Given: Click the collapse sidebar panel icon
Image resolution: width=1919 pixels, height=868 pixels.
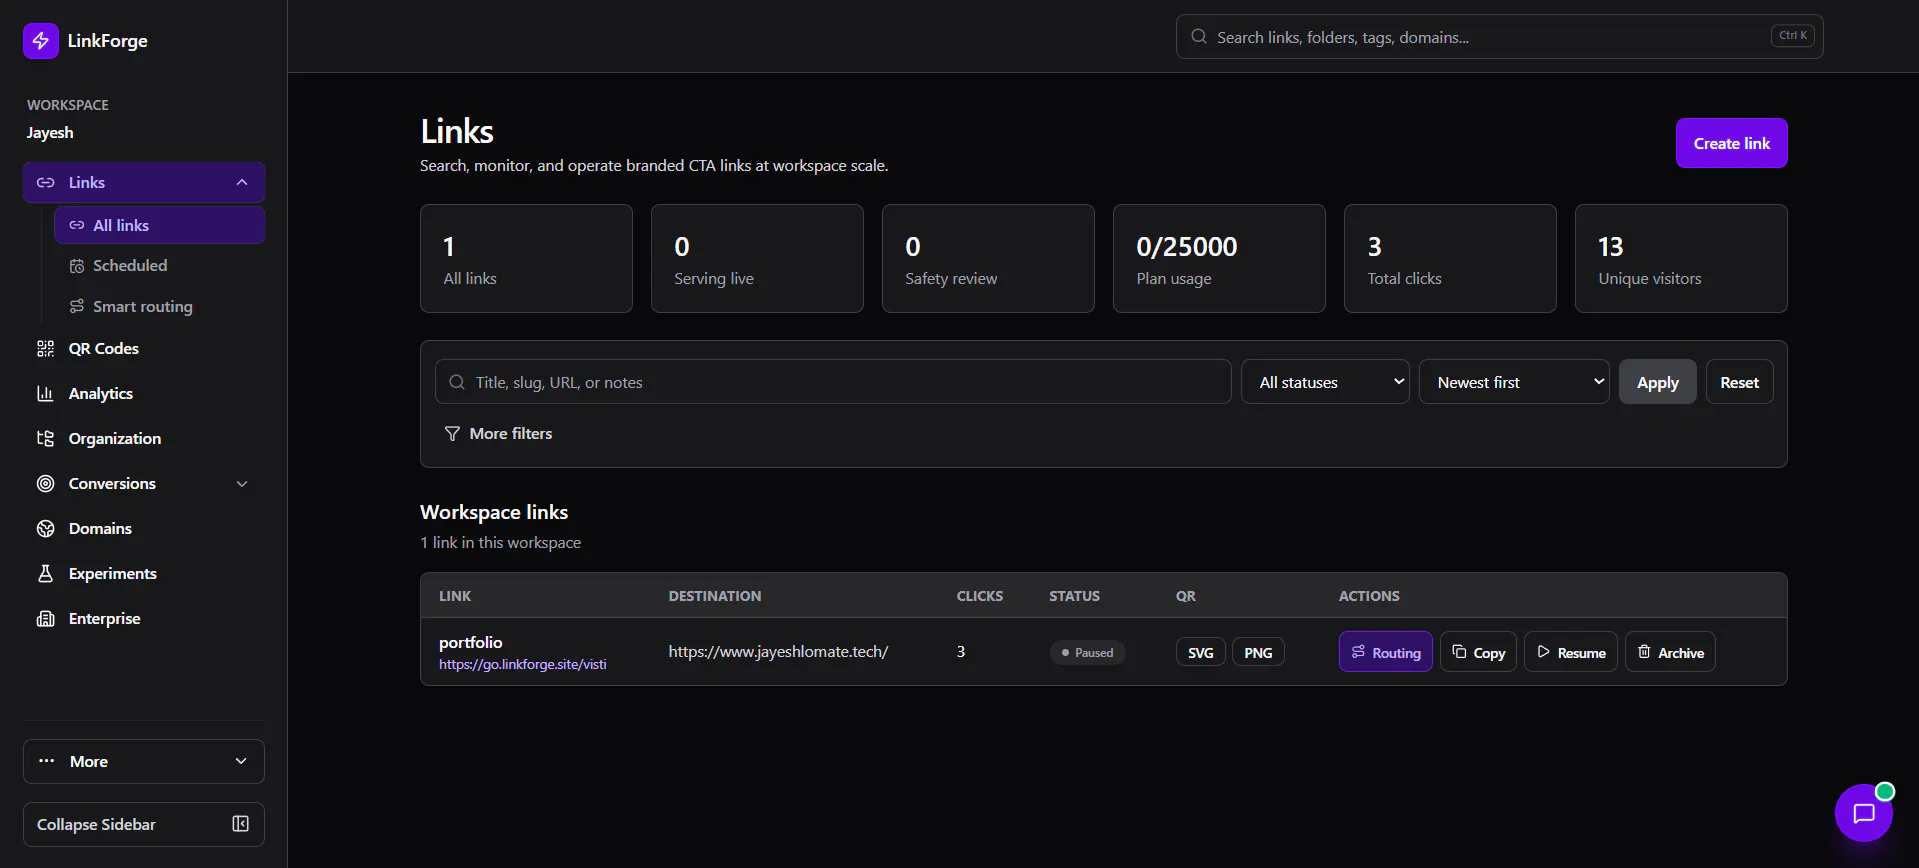Looking at the screenshot, I should click(x=240, y=824).
